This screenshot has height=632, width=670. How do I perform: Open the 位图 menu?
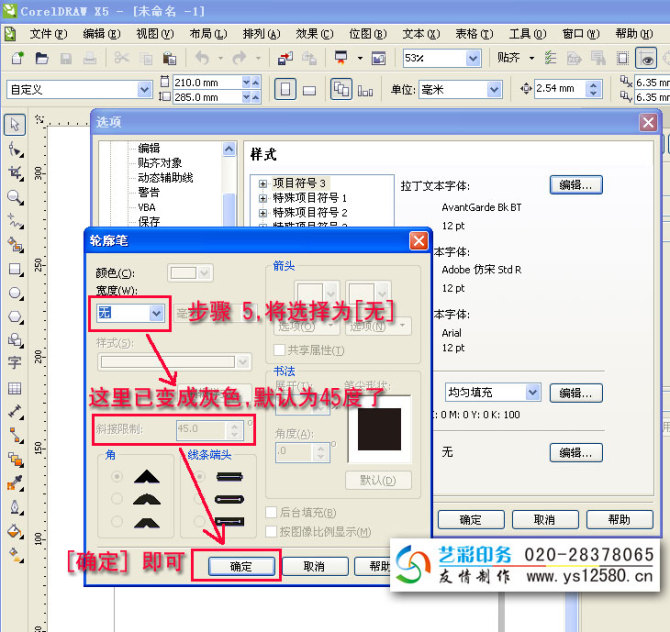[366, 33]
